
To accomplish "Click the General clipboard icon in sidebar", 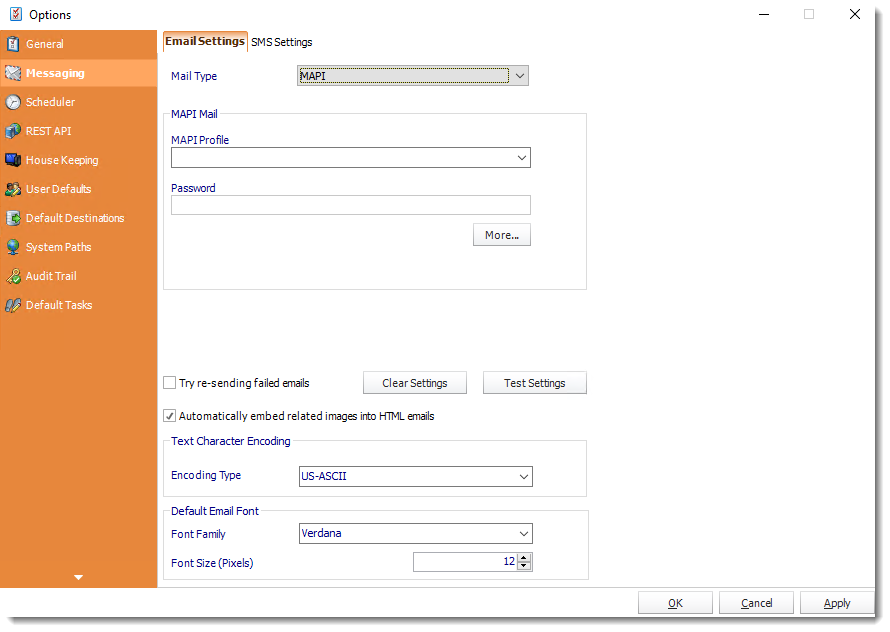I will [x=13, y=44].
